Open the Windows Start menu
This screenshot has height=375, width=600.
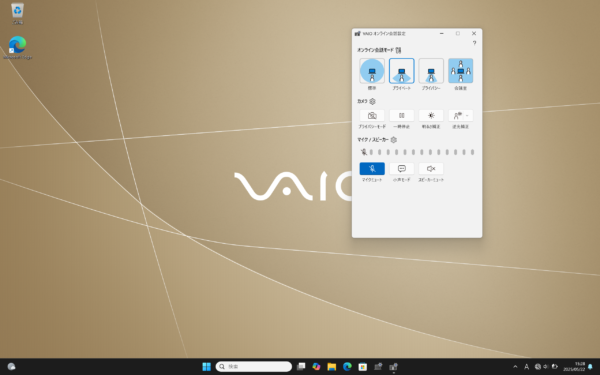pyautogui.click(x=206, y=367)
